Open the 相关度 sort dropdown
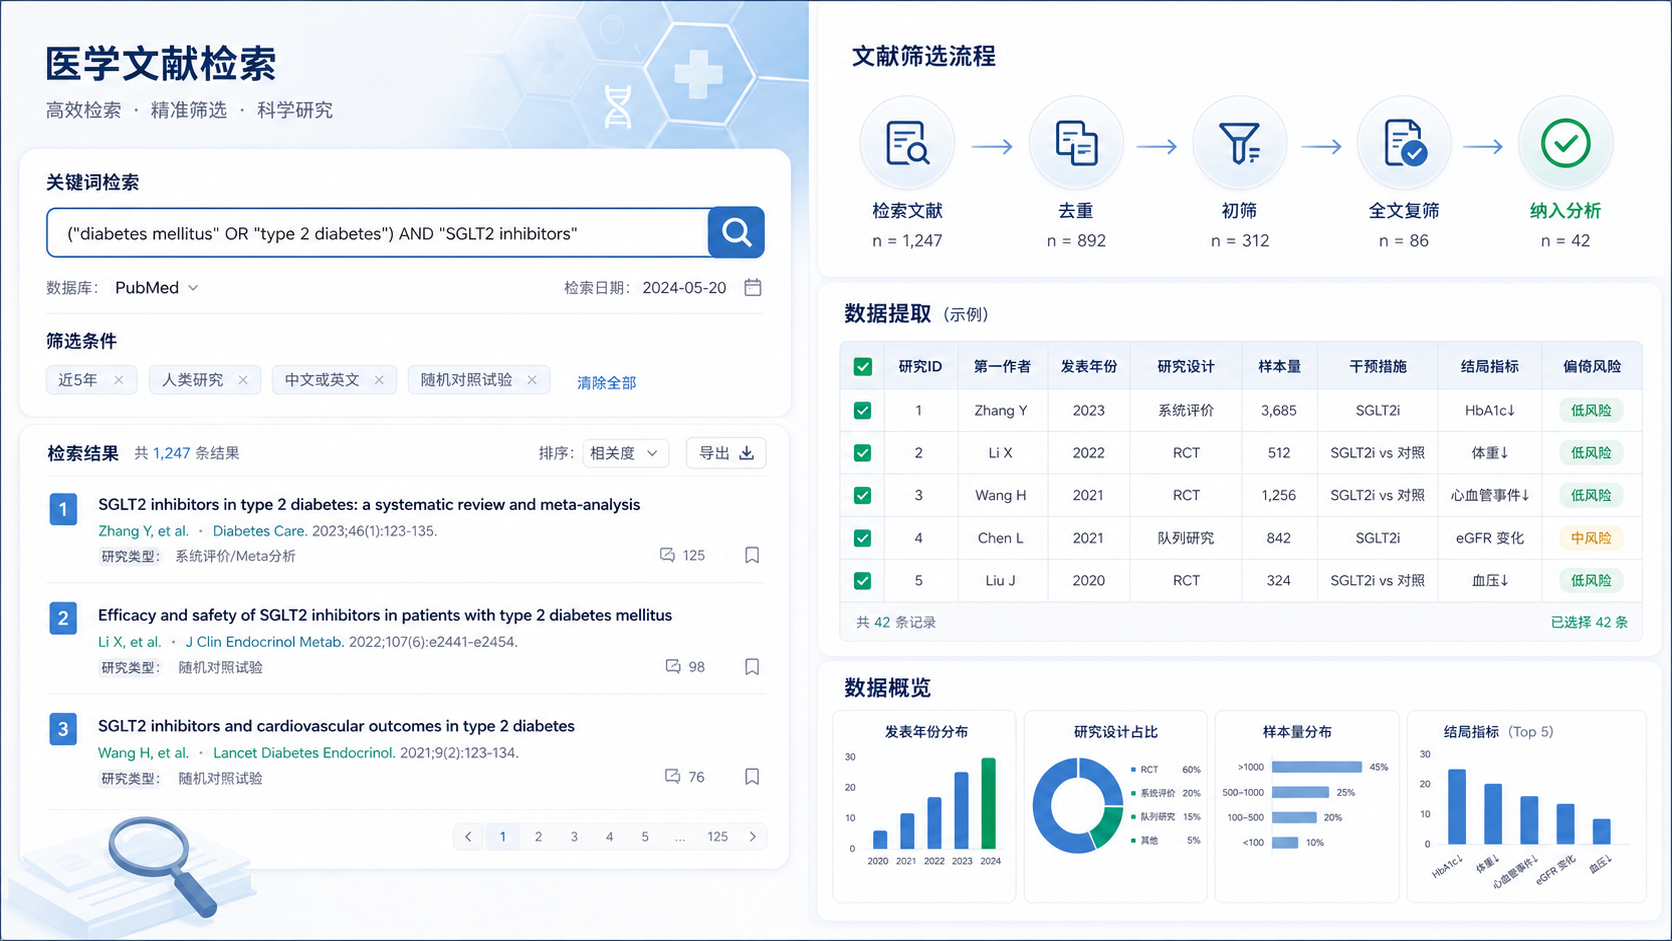 click(x=625, y=453)
